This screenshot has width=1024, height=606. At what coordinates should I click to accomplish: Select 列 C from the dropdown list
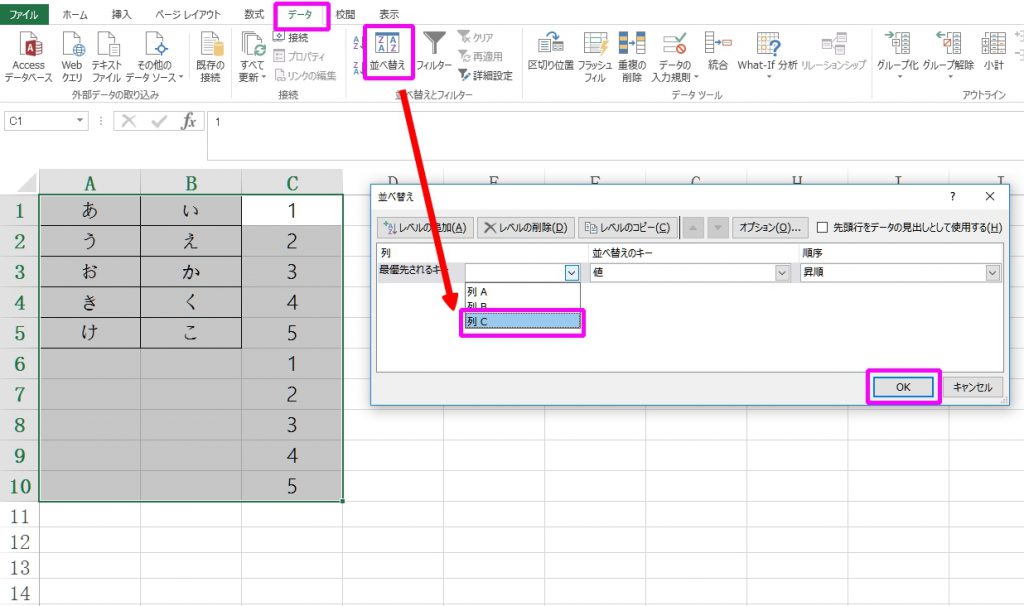click(x=521, y=322)
